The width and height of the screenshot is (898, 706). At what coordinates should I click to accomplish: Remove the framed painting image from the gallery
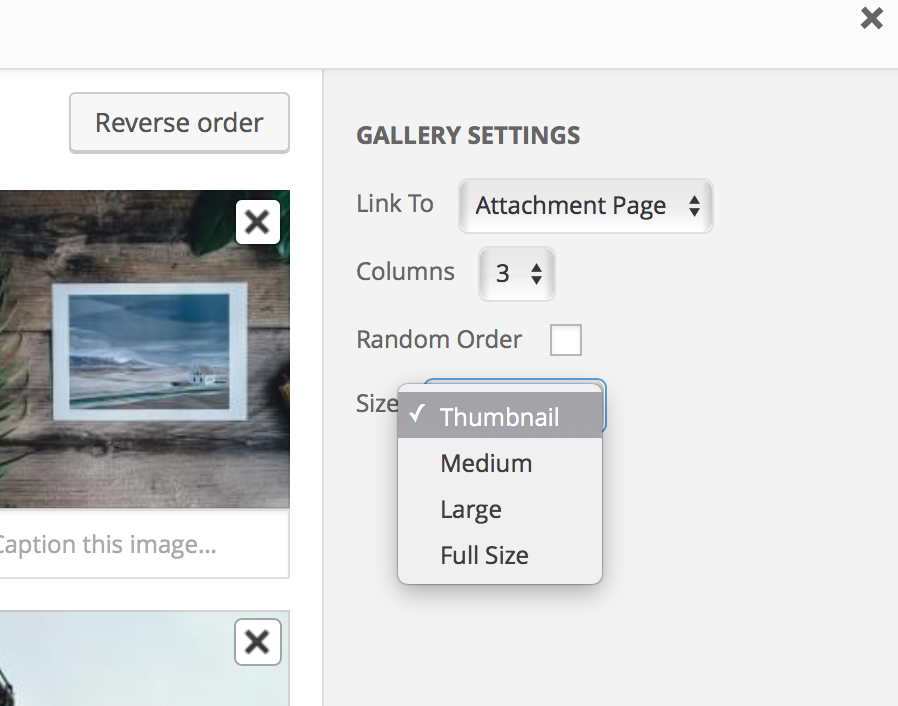click(x=257, y=222)
